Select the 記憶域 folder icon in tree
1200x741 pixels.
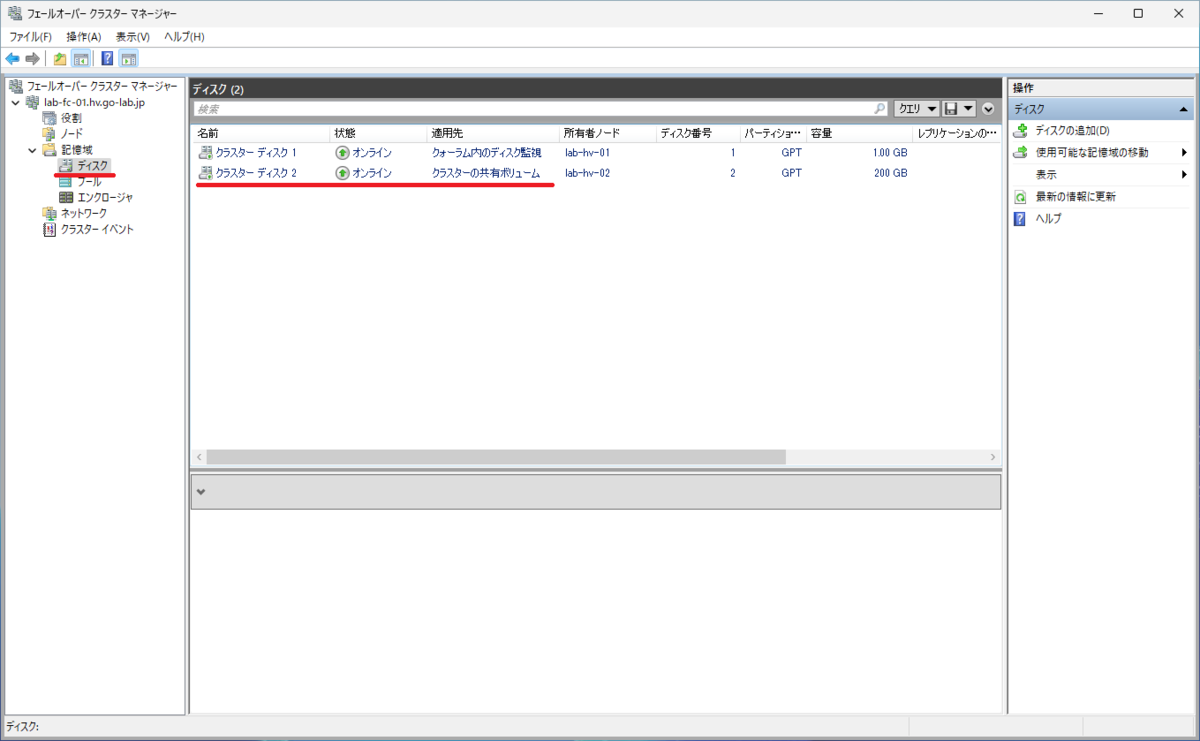[x=50, y=150]
